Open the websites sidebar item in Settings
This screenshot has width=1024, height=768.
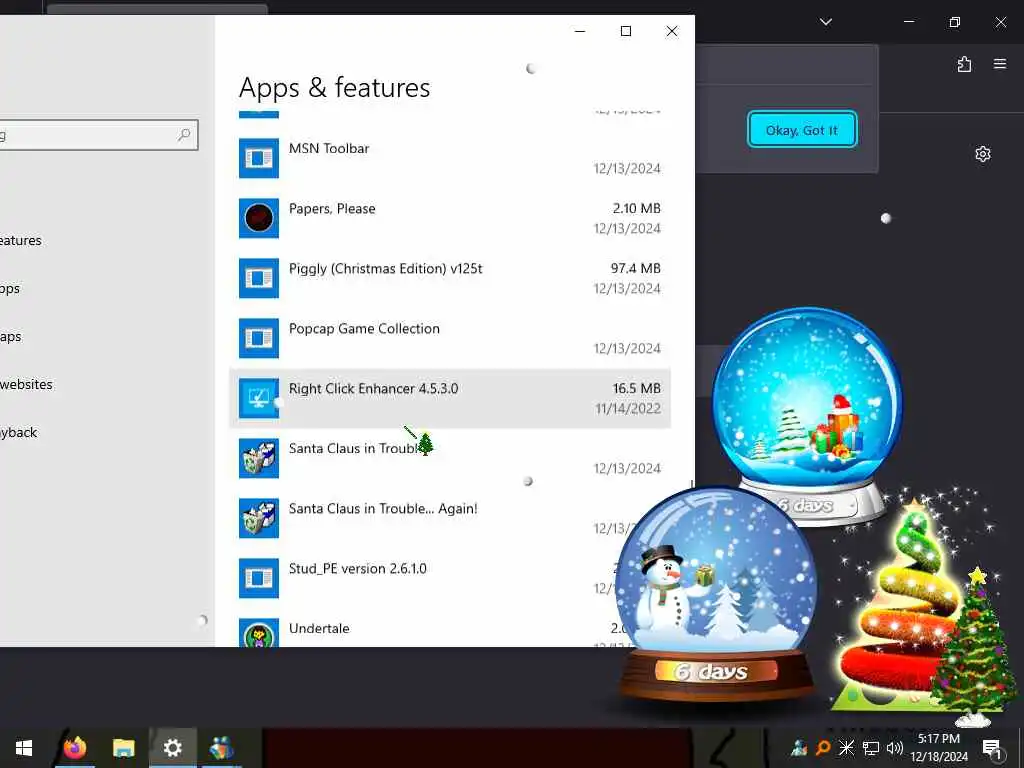click(26, 385)
